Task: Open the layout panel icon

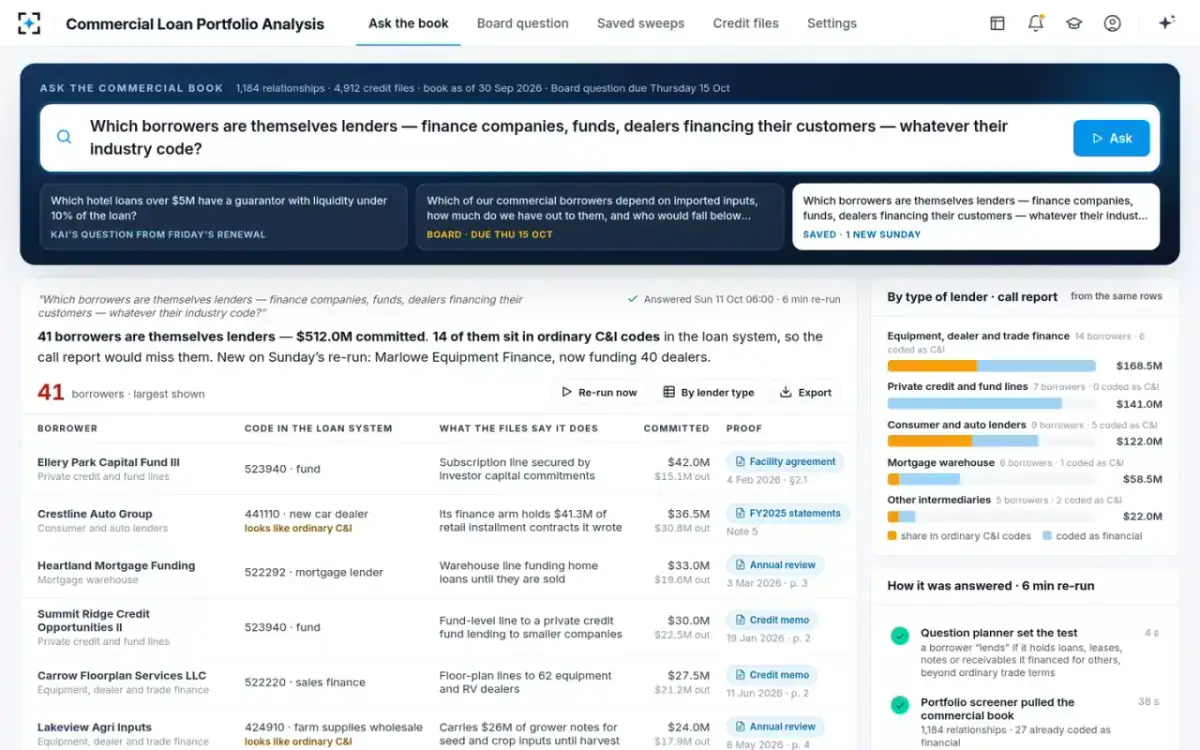Action: [x=997, y=23]
